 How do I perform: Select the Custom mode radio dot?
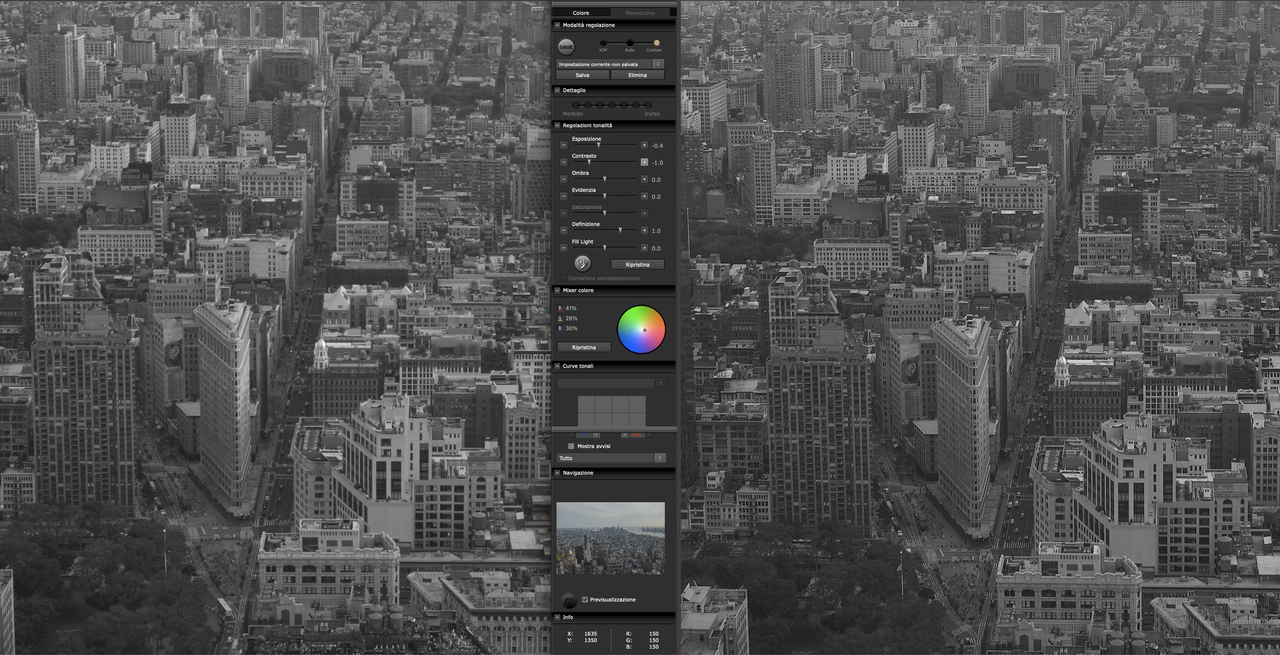pyautogui.click(x=656, y=43)
